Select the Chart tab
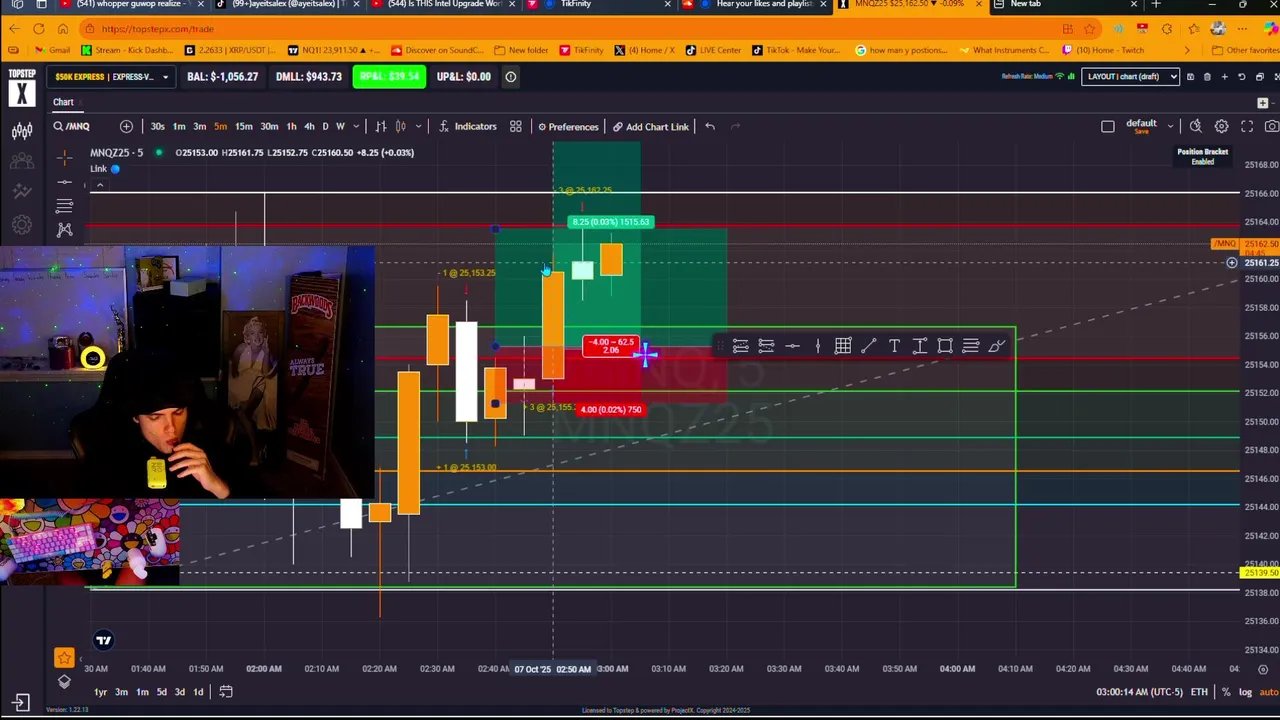This screenshot has width=1280, height=720. (63, 102)
